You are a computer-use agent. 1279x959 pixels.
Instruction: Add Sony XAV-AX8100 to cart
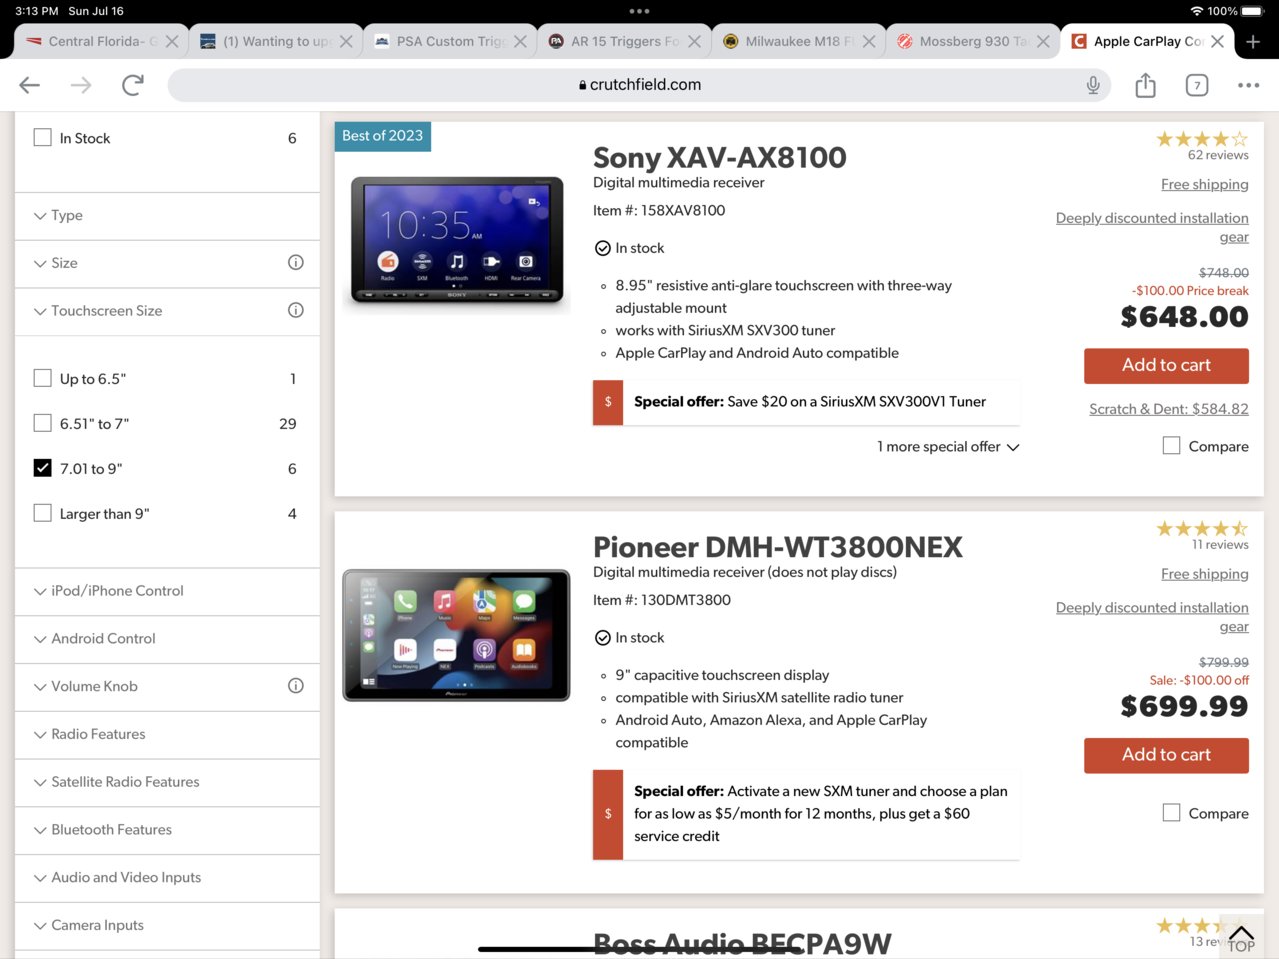1166,366
